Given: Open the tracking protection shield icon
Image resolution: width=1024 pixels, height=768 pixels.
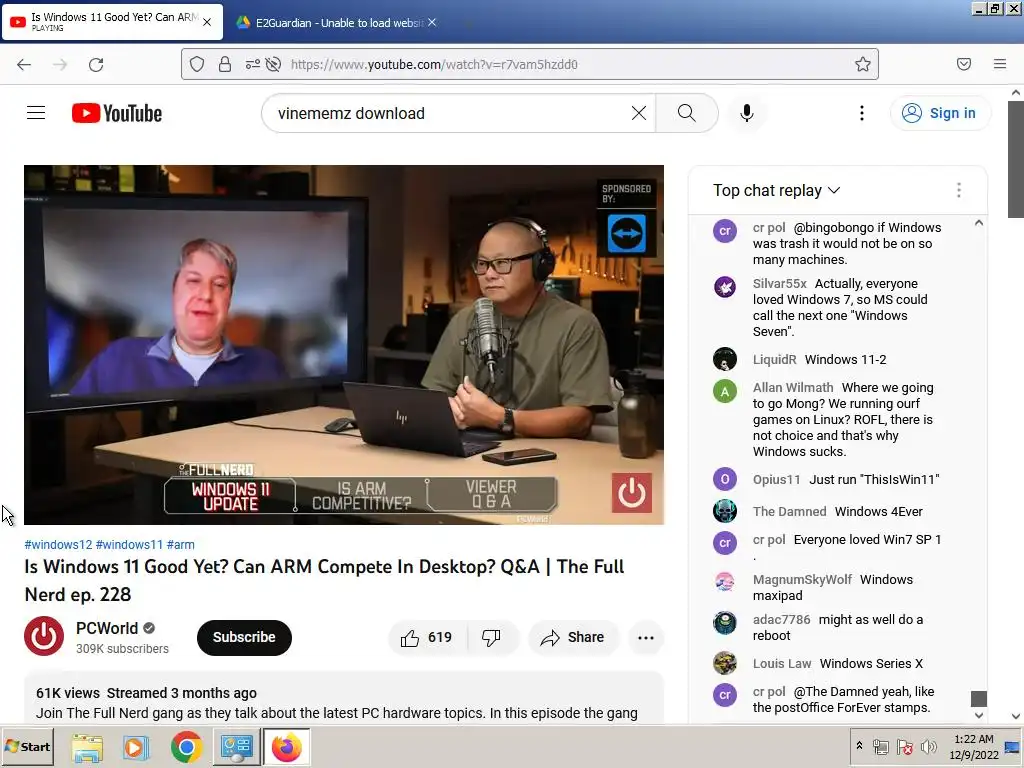Looking at the screenshot, I should pyautogui.click(x=197, y=64).
